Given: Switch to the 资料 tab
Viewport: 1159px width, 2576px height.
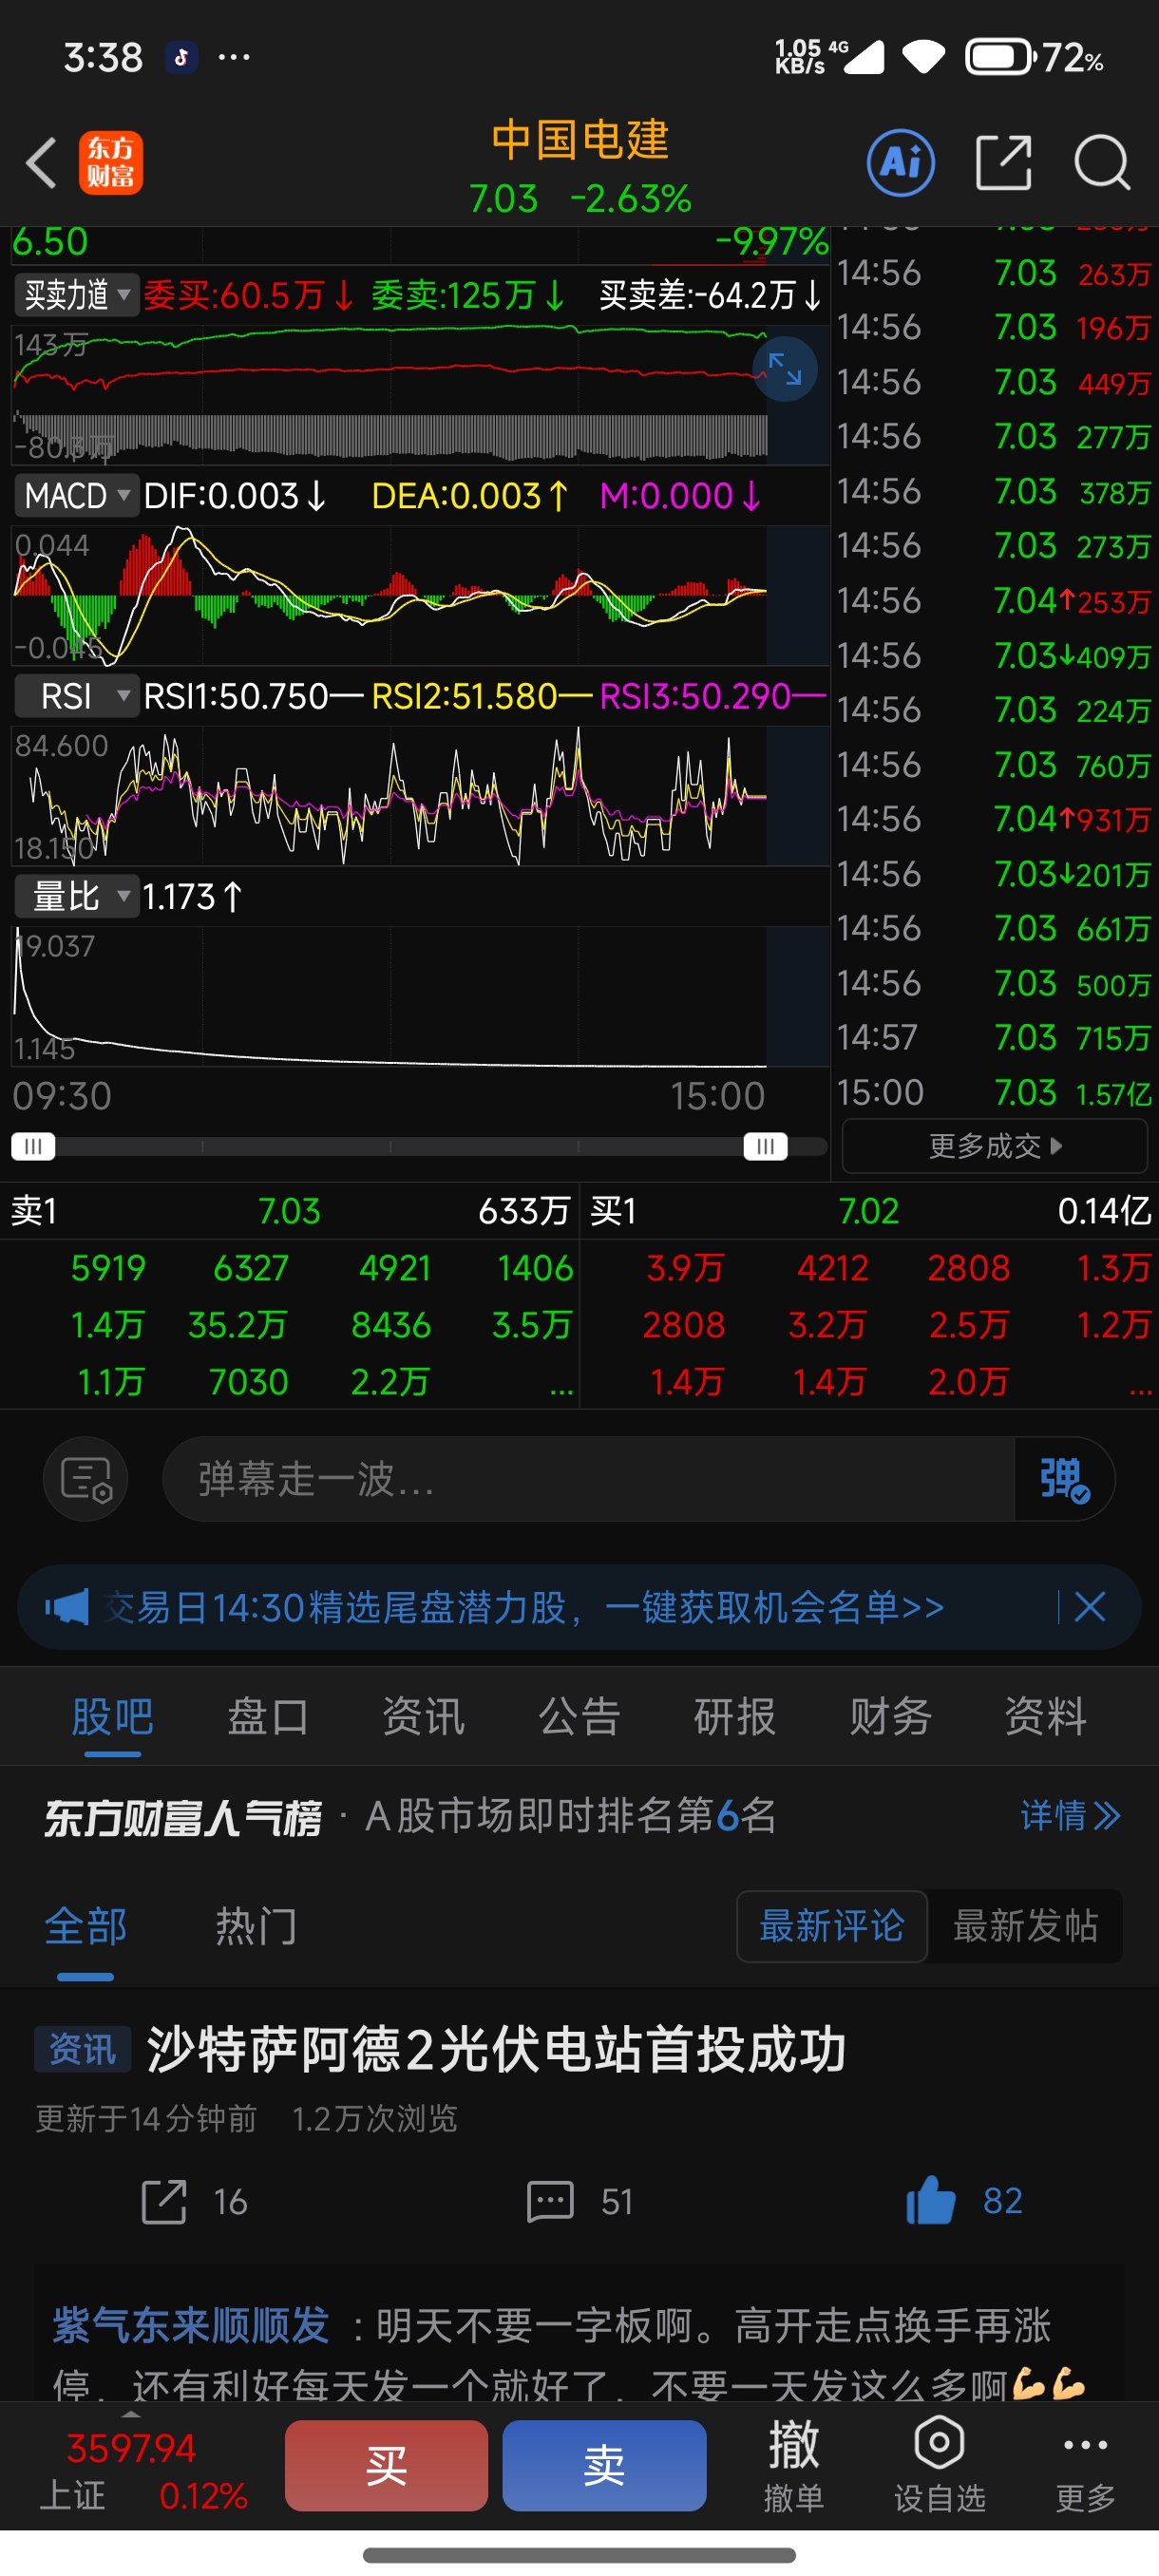Looking at the screenshot, I should pyautogui.click(x=1045, y=1716).
